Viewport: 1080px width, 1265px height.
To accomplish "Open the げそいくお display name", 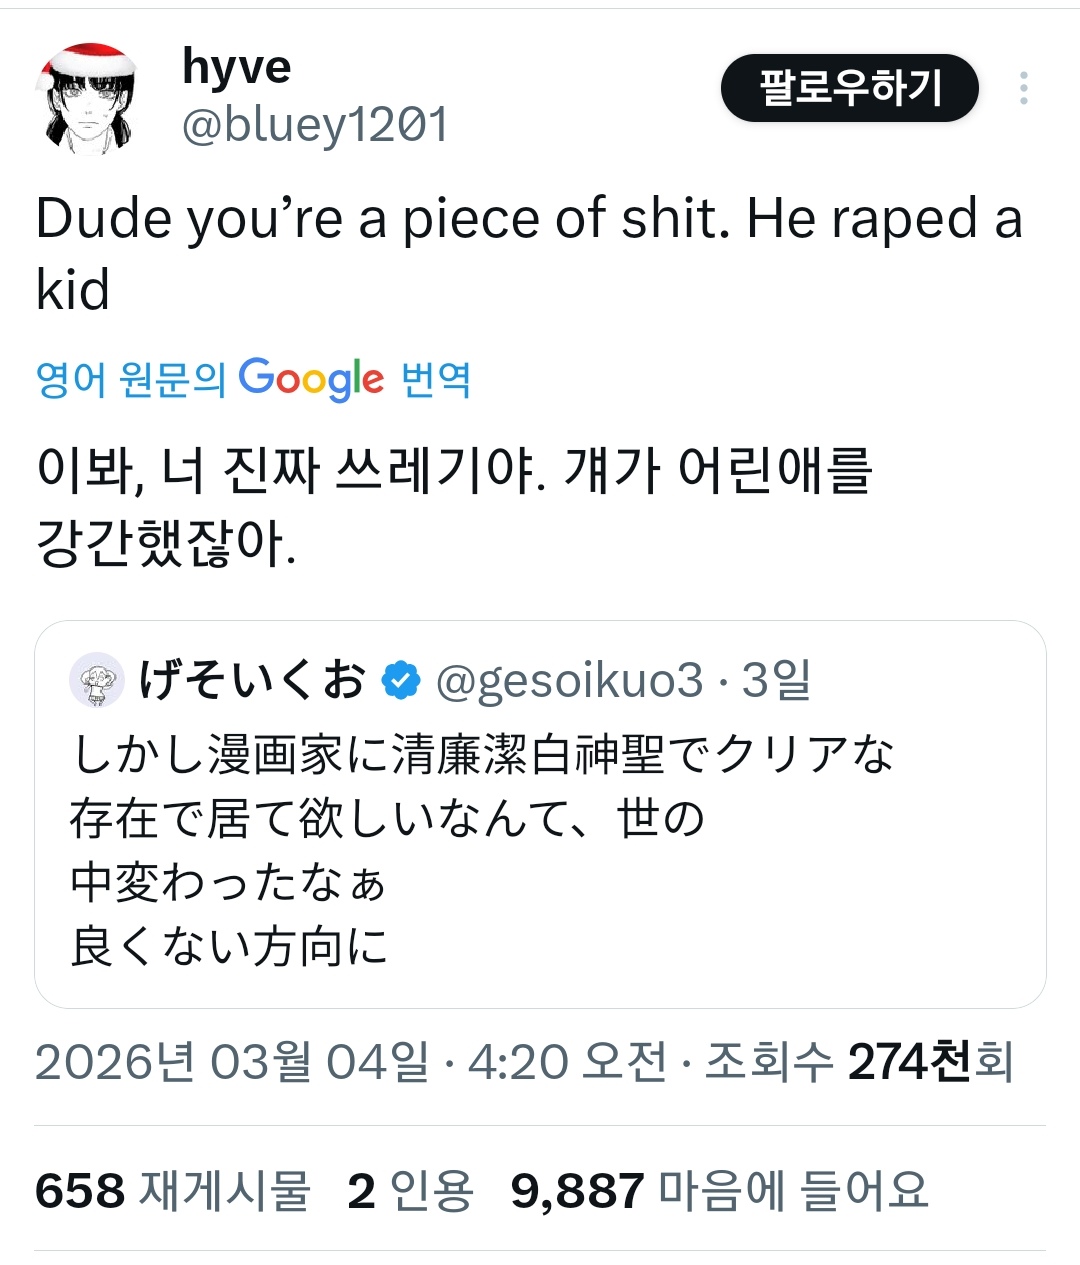I will coord(252,680).
